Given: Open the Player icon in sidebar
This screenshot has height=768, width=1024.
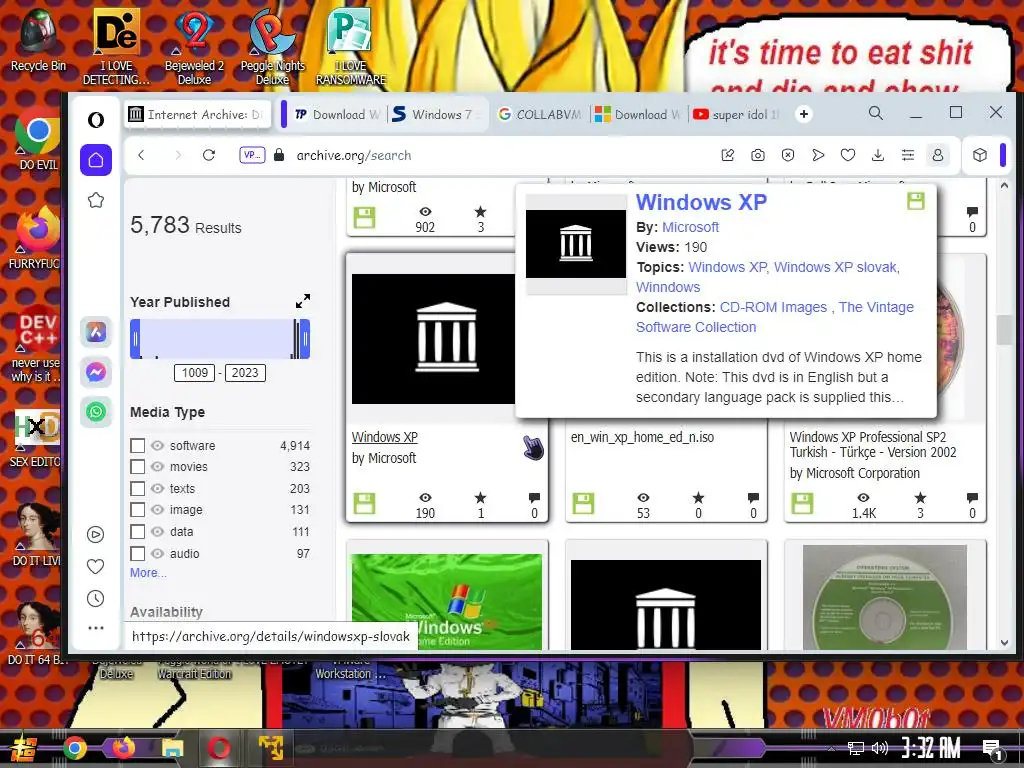Looking at the screenshot, I should (95, 535).
